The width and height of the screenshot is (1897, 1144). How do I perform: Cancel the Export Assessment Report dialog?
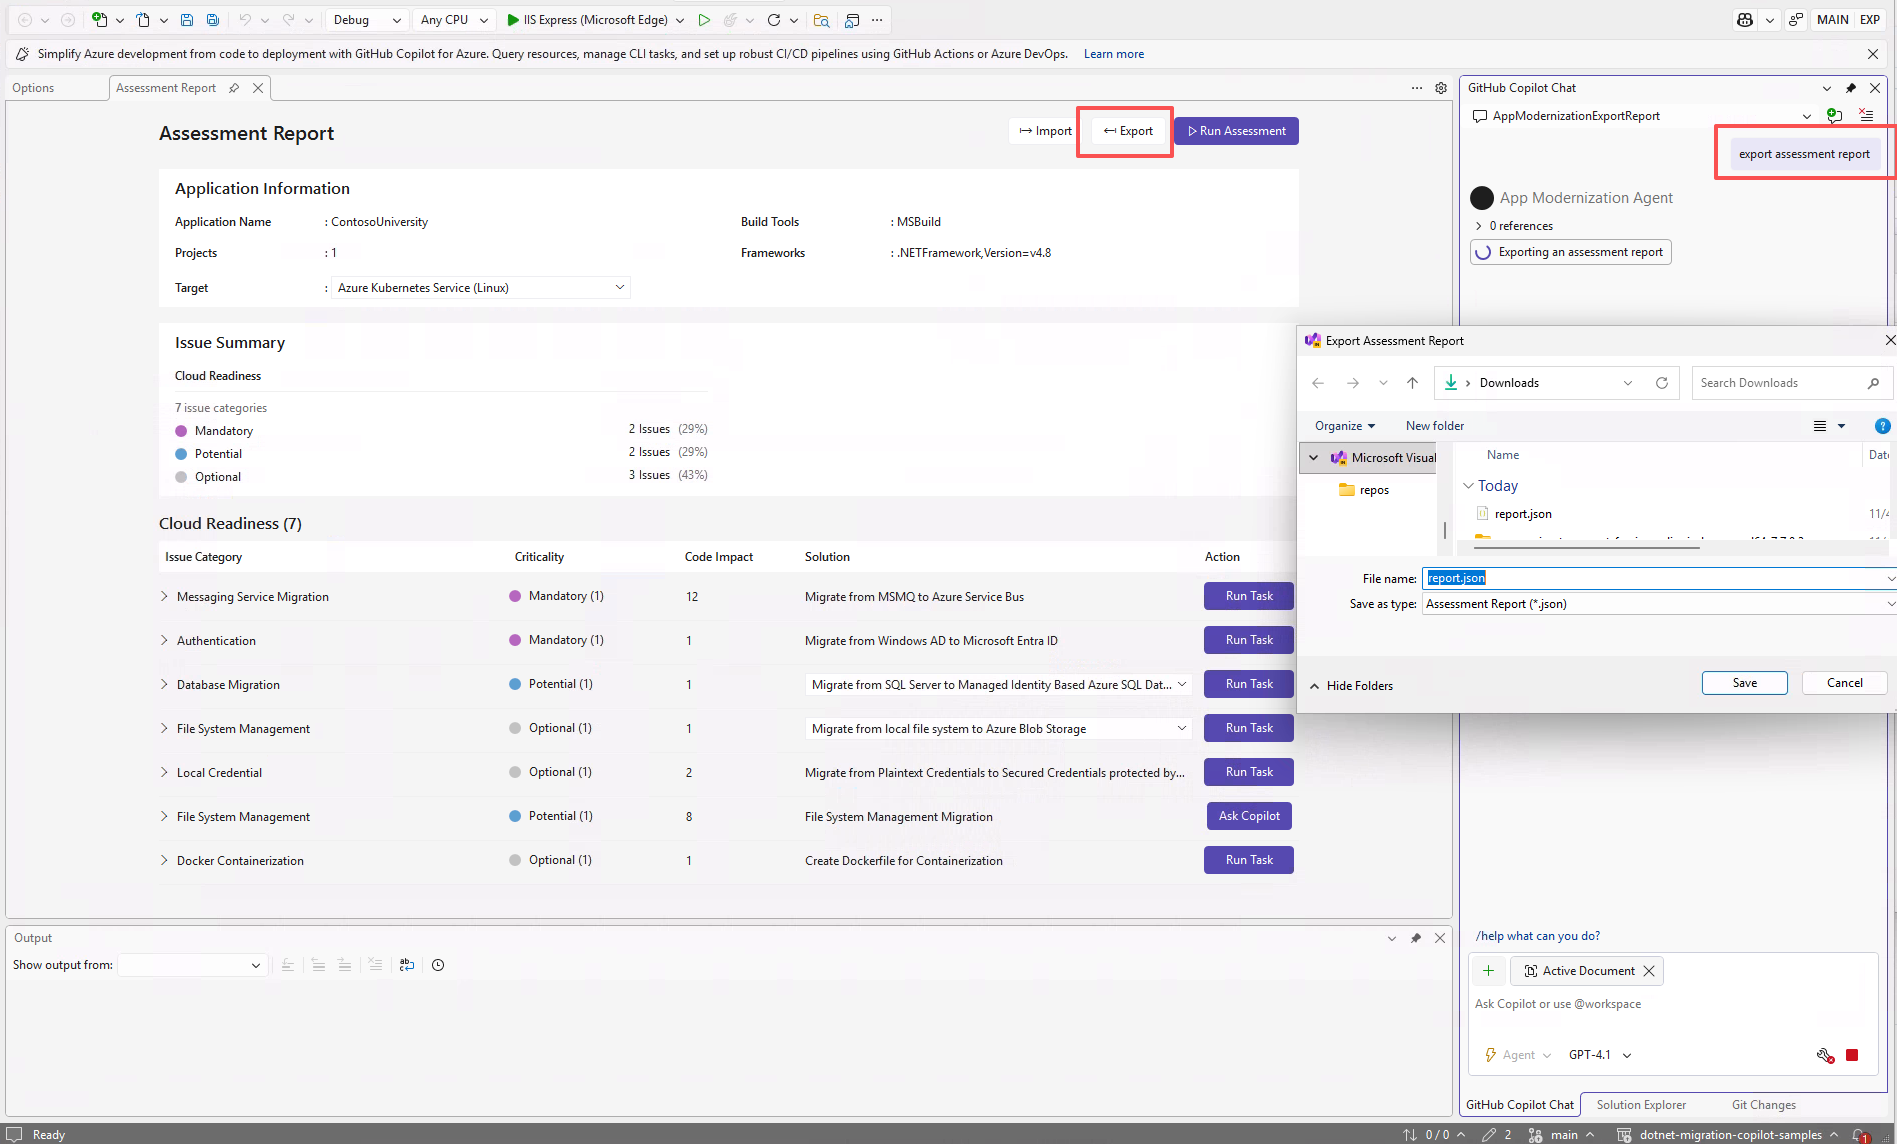tap(1845, 683)
